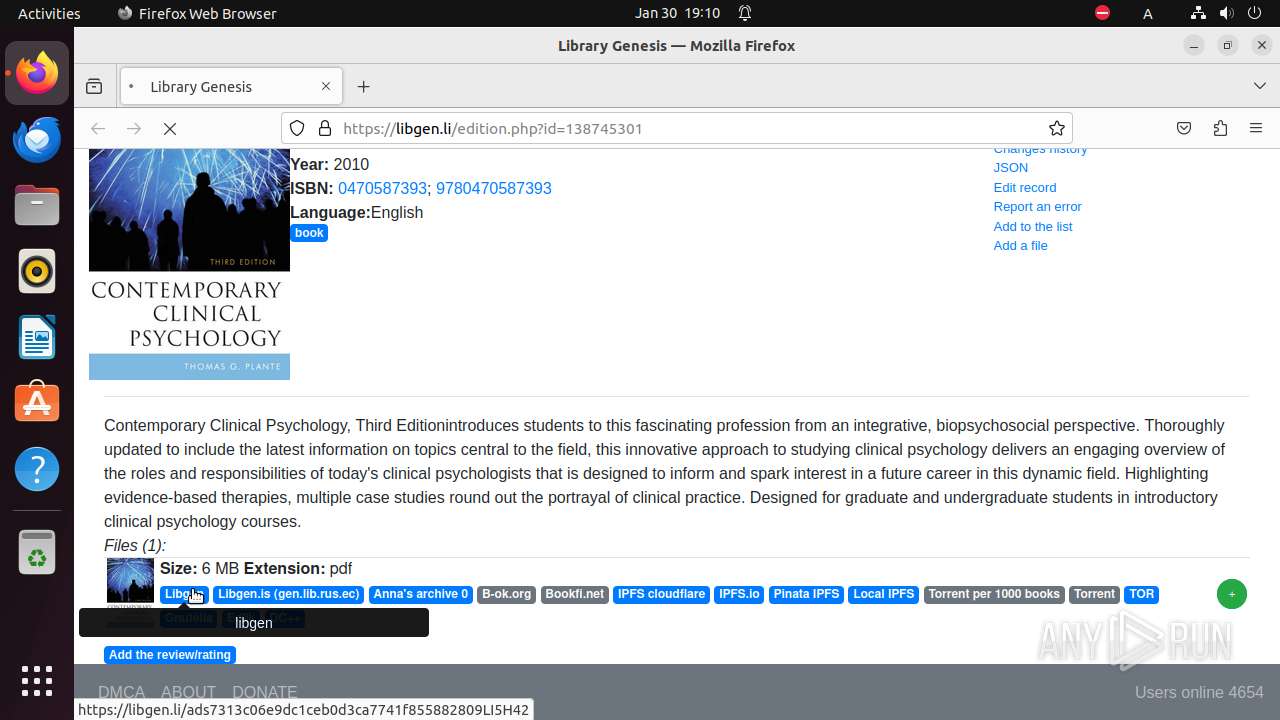Click the Local IPFS mirror badge
The image size is (1280, 720).
884,594
